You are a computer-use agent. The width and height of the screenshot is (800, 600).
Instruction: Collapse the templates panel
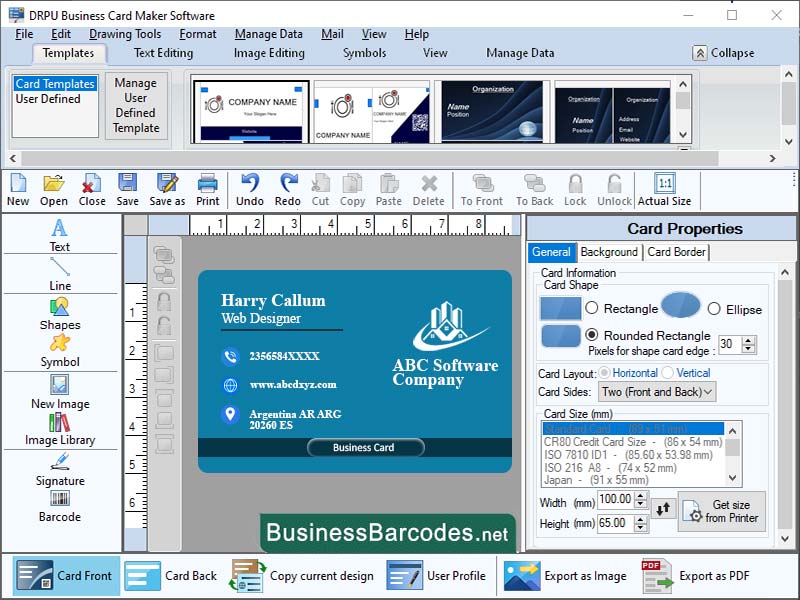[725, 53]
